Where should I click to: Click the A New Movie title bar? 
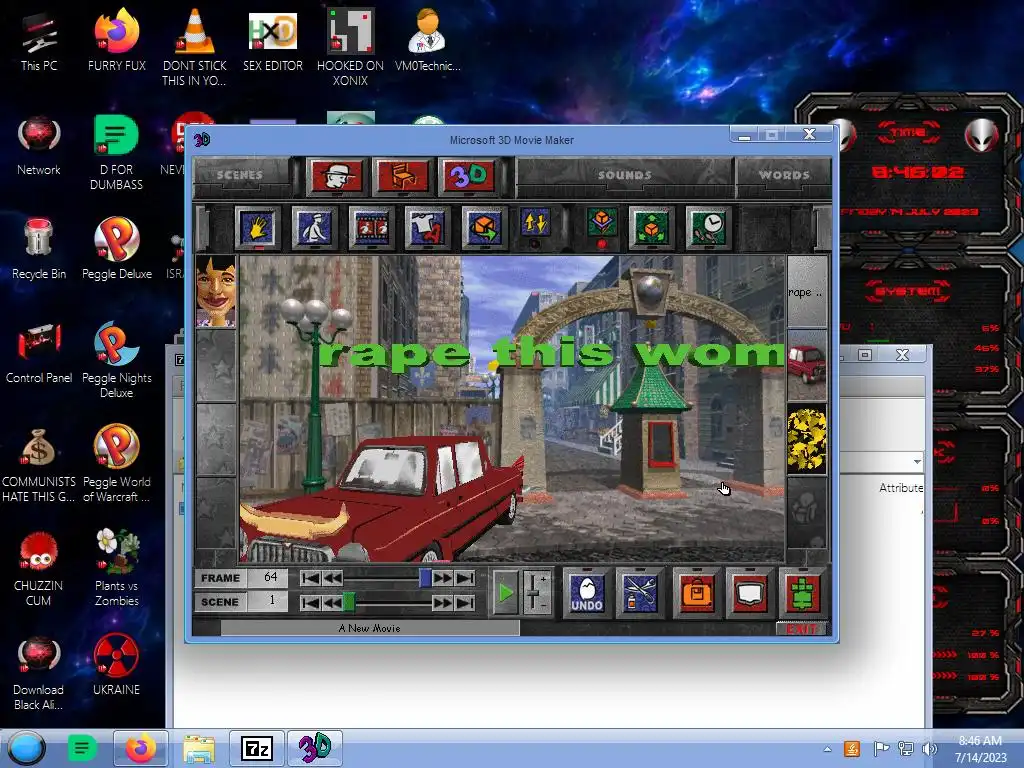[370, 628]
